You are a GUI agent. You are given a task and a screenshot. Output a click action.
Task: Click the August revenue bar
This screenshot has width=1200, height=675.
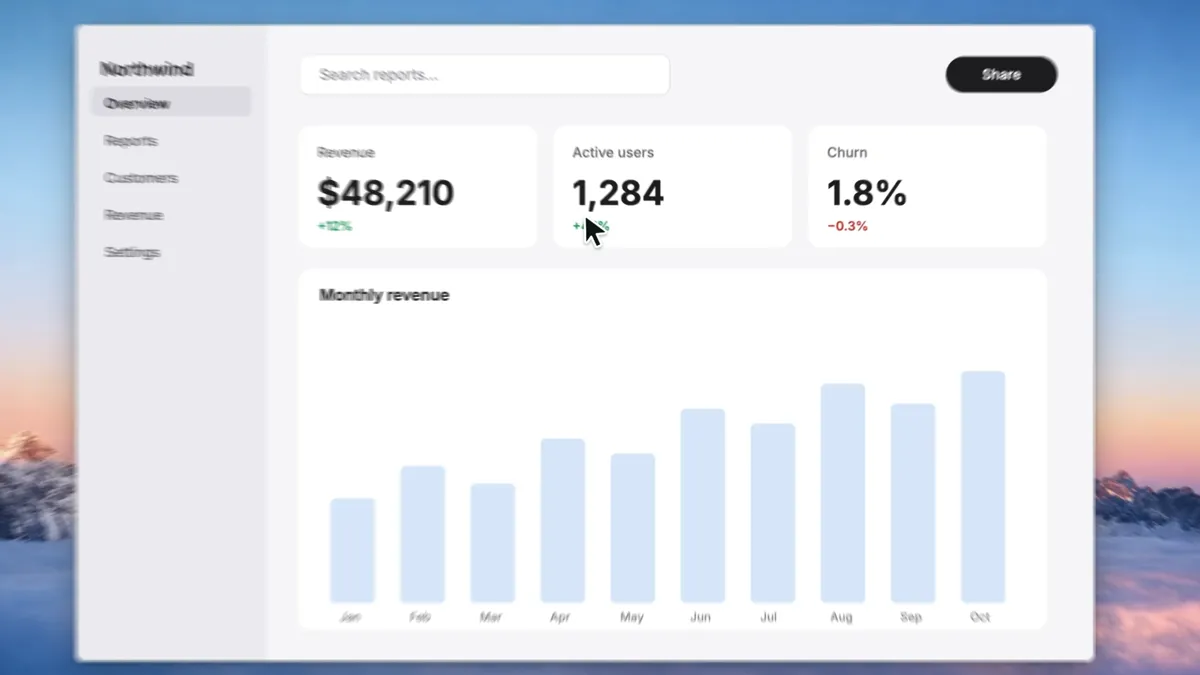tap(843, 493)
